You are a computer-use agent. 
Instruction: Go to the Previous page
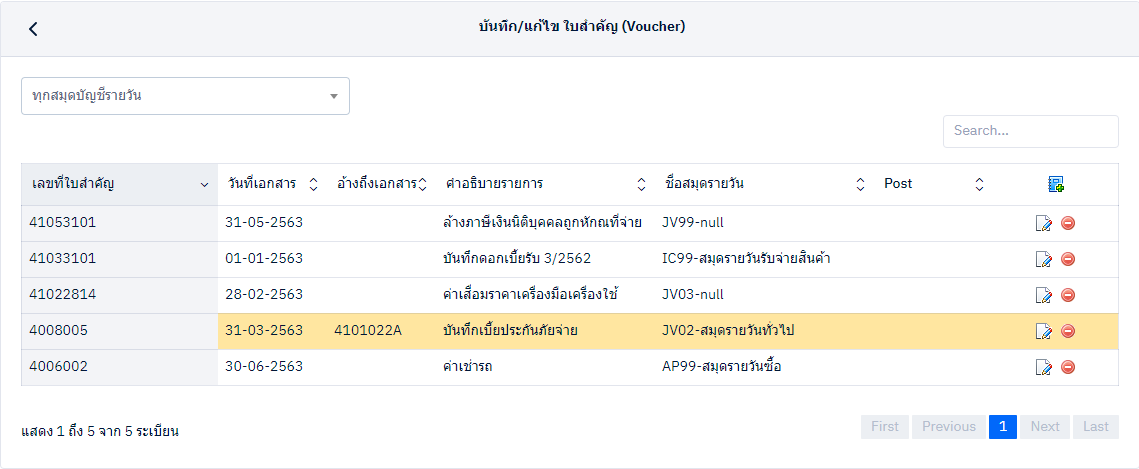click(x=949, y=427)
